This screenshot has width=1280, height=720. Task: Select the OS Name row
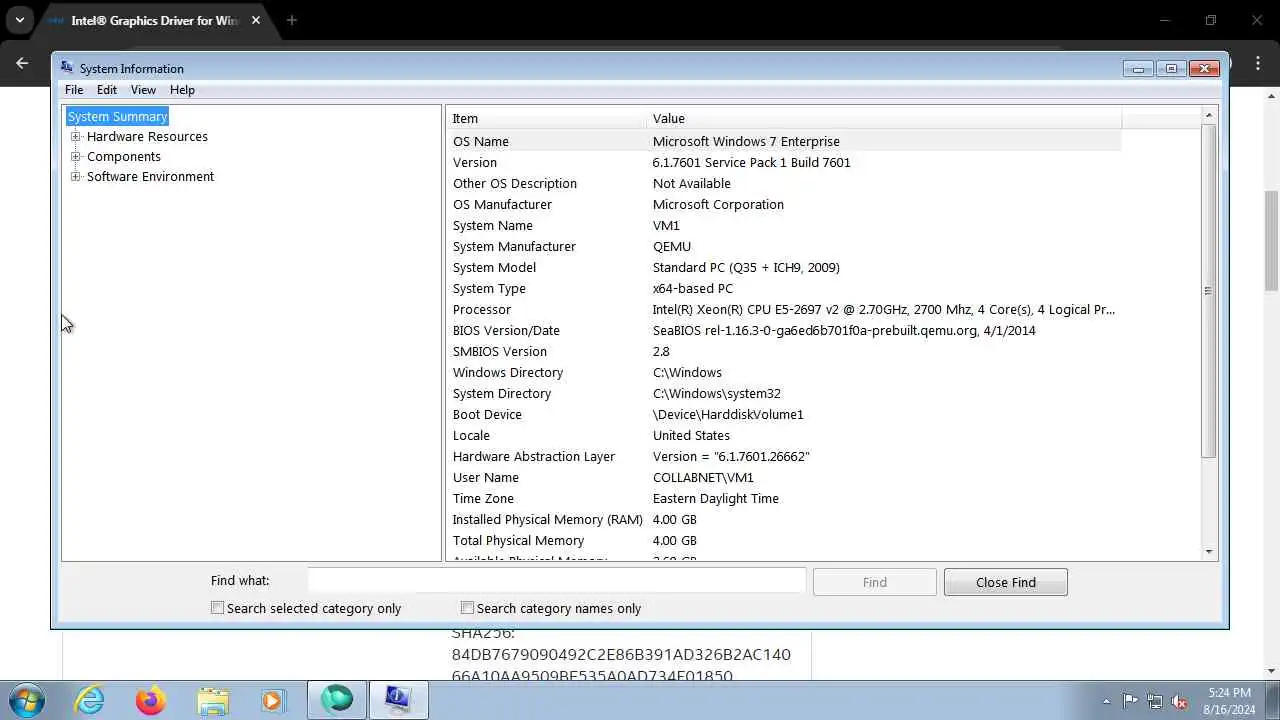pyautogui.click(x=783, y=141)
